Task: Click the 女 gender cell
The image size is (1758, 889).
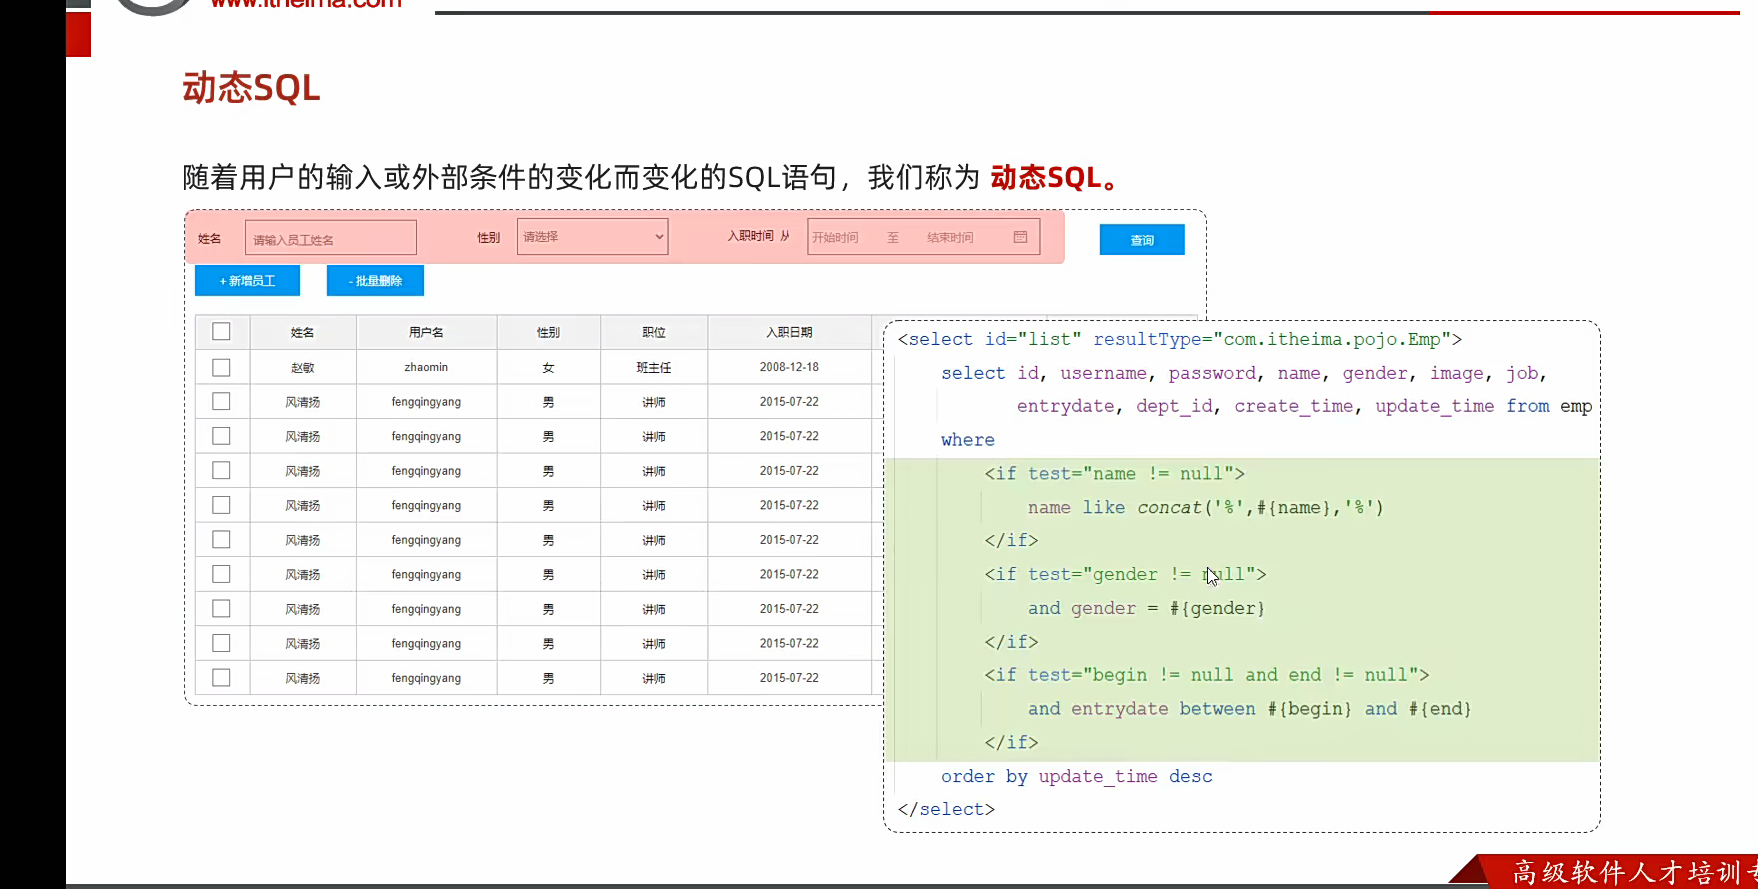Action: [x=548, y=367]
